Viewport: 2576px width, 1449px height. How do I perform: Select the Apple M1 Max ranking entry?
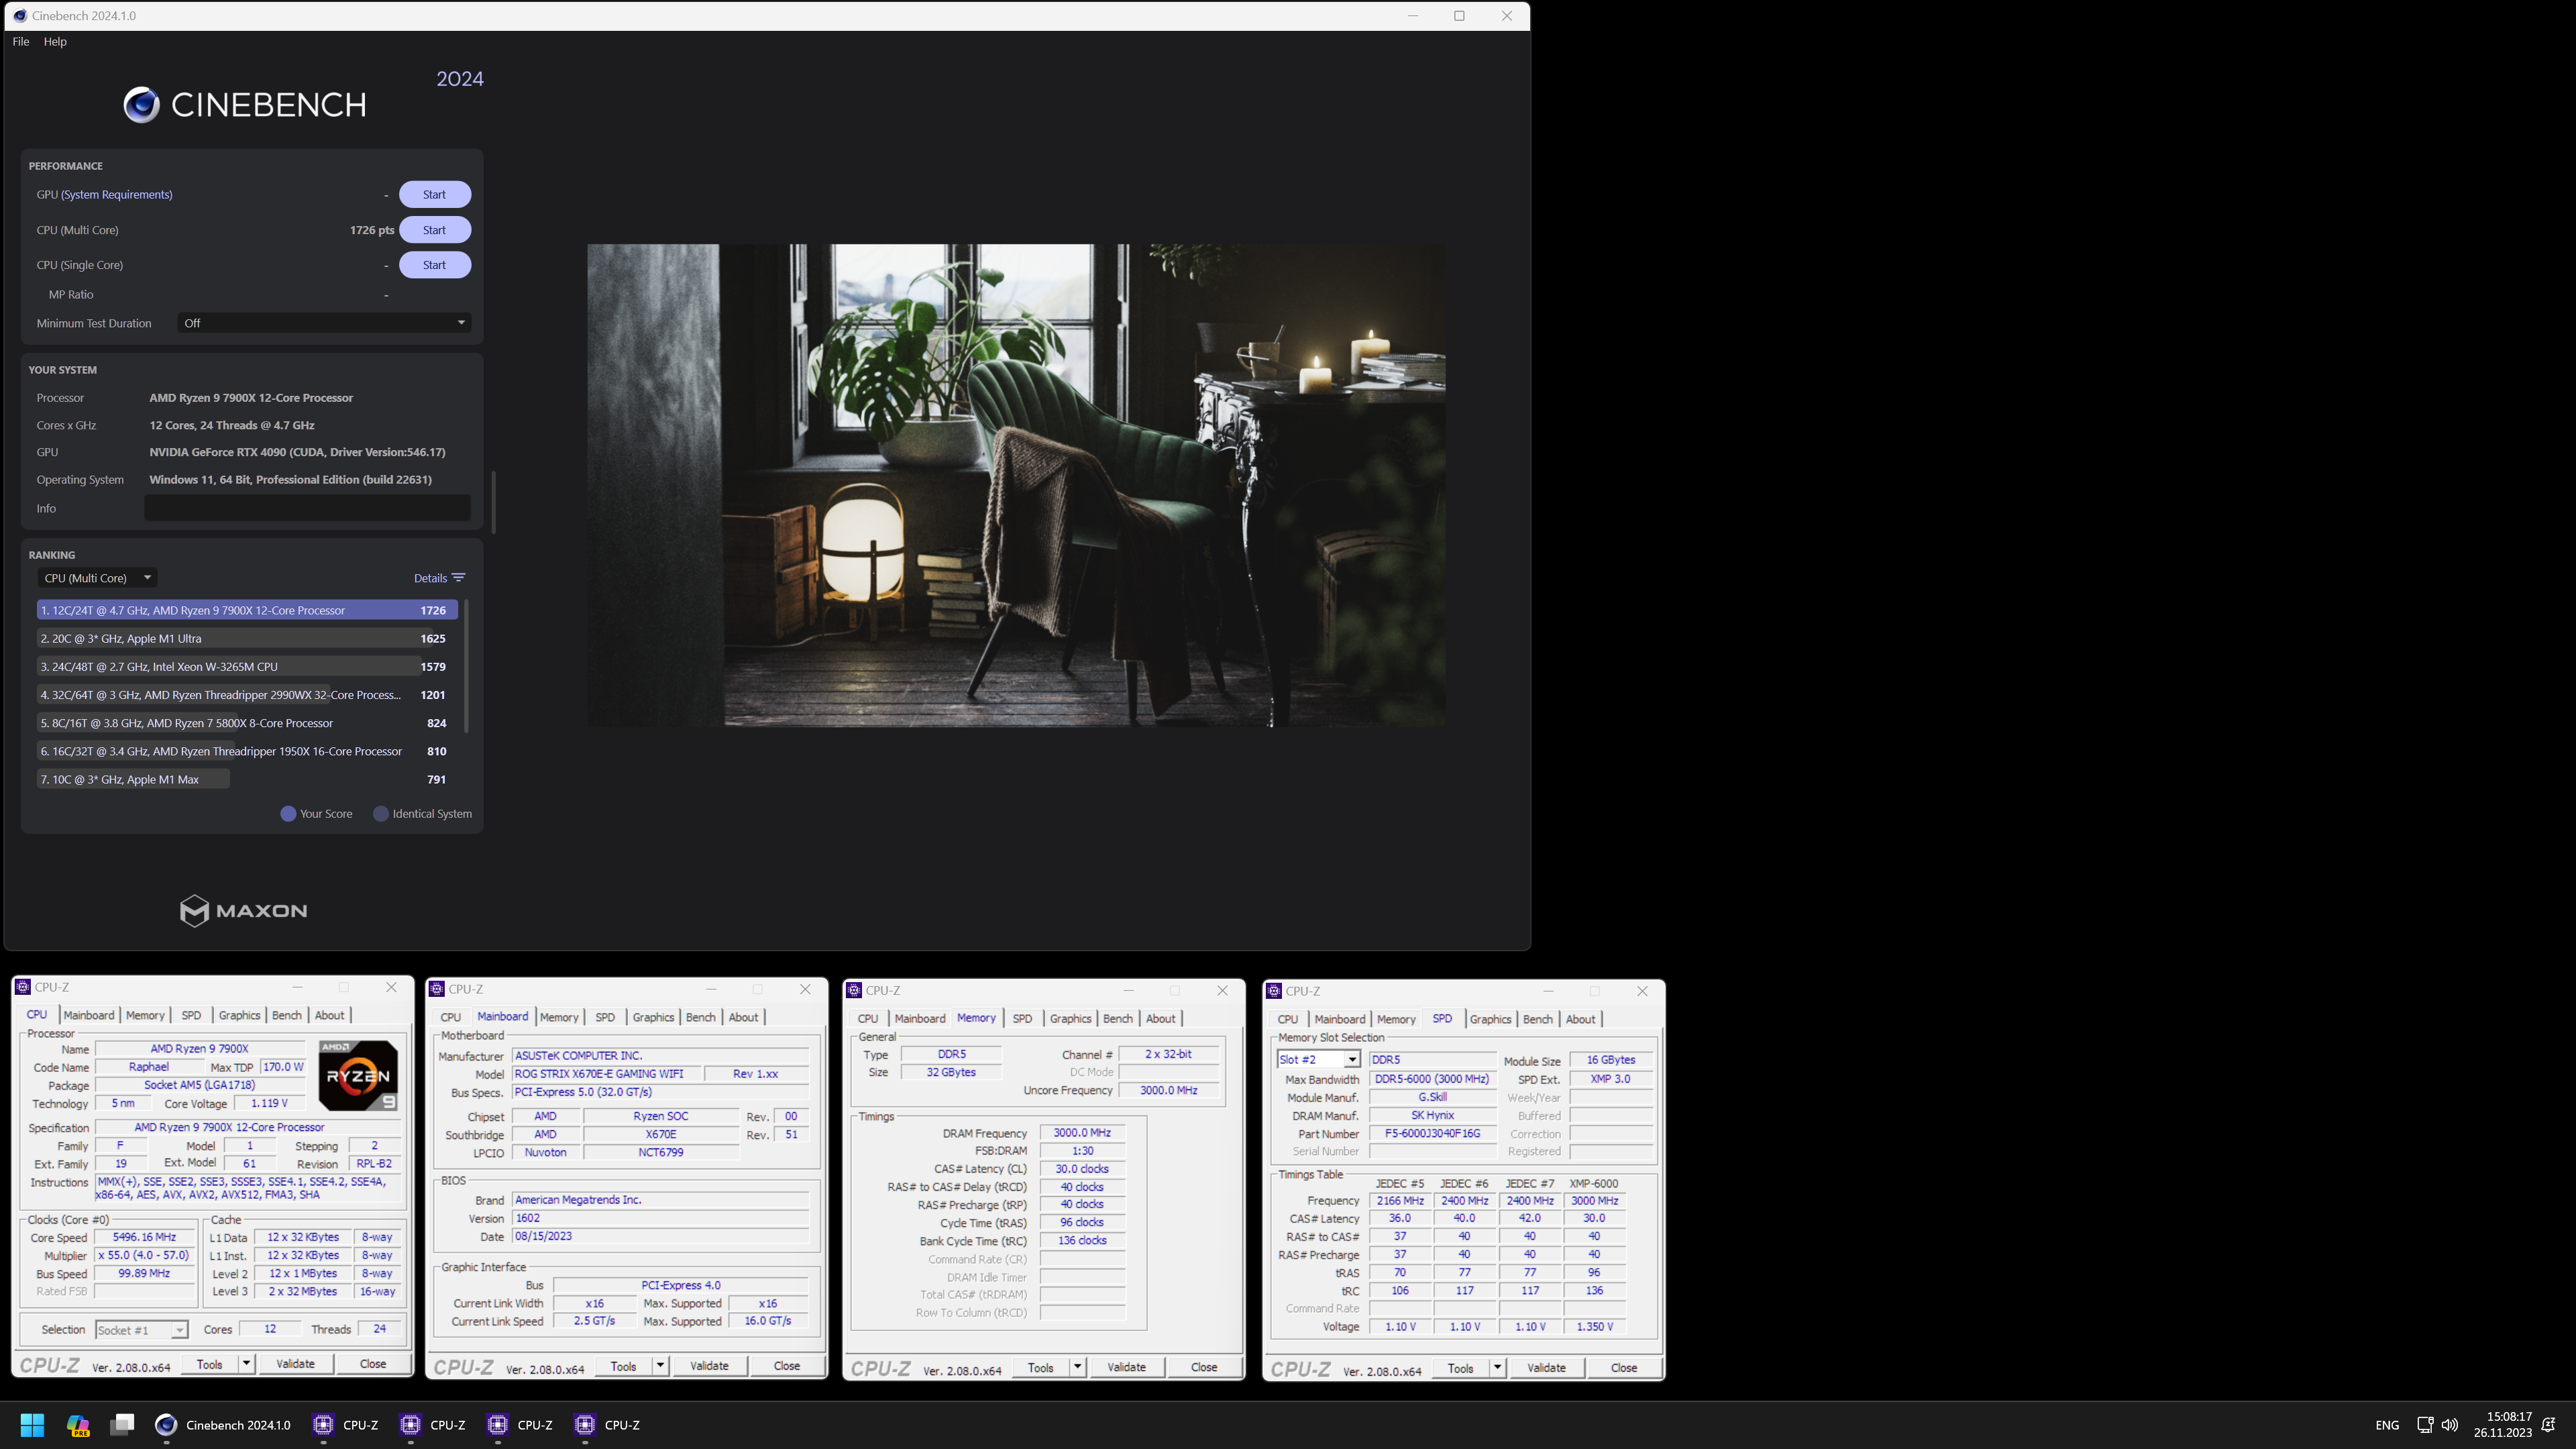pyautogui.click(x=247, y=779)
